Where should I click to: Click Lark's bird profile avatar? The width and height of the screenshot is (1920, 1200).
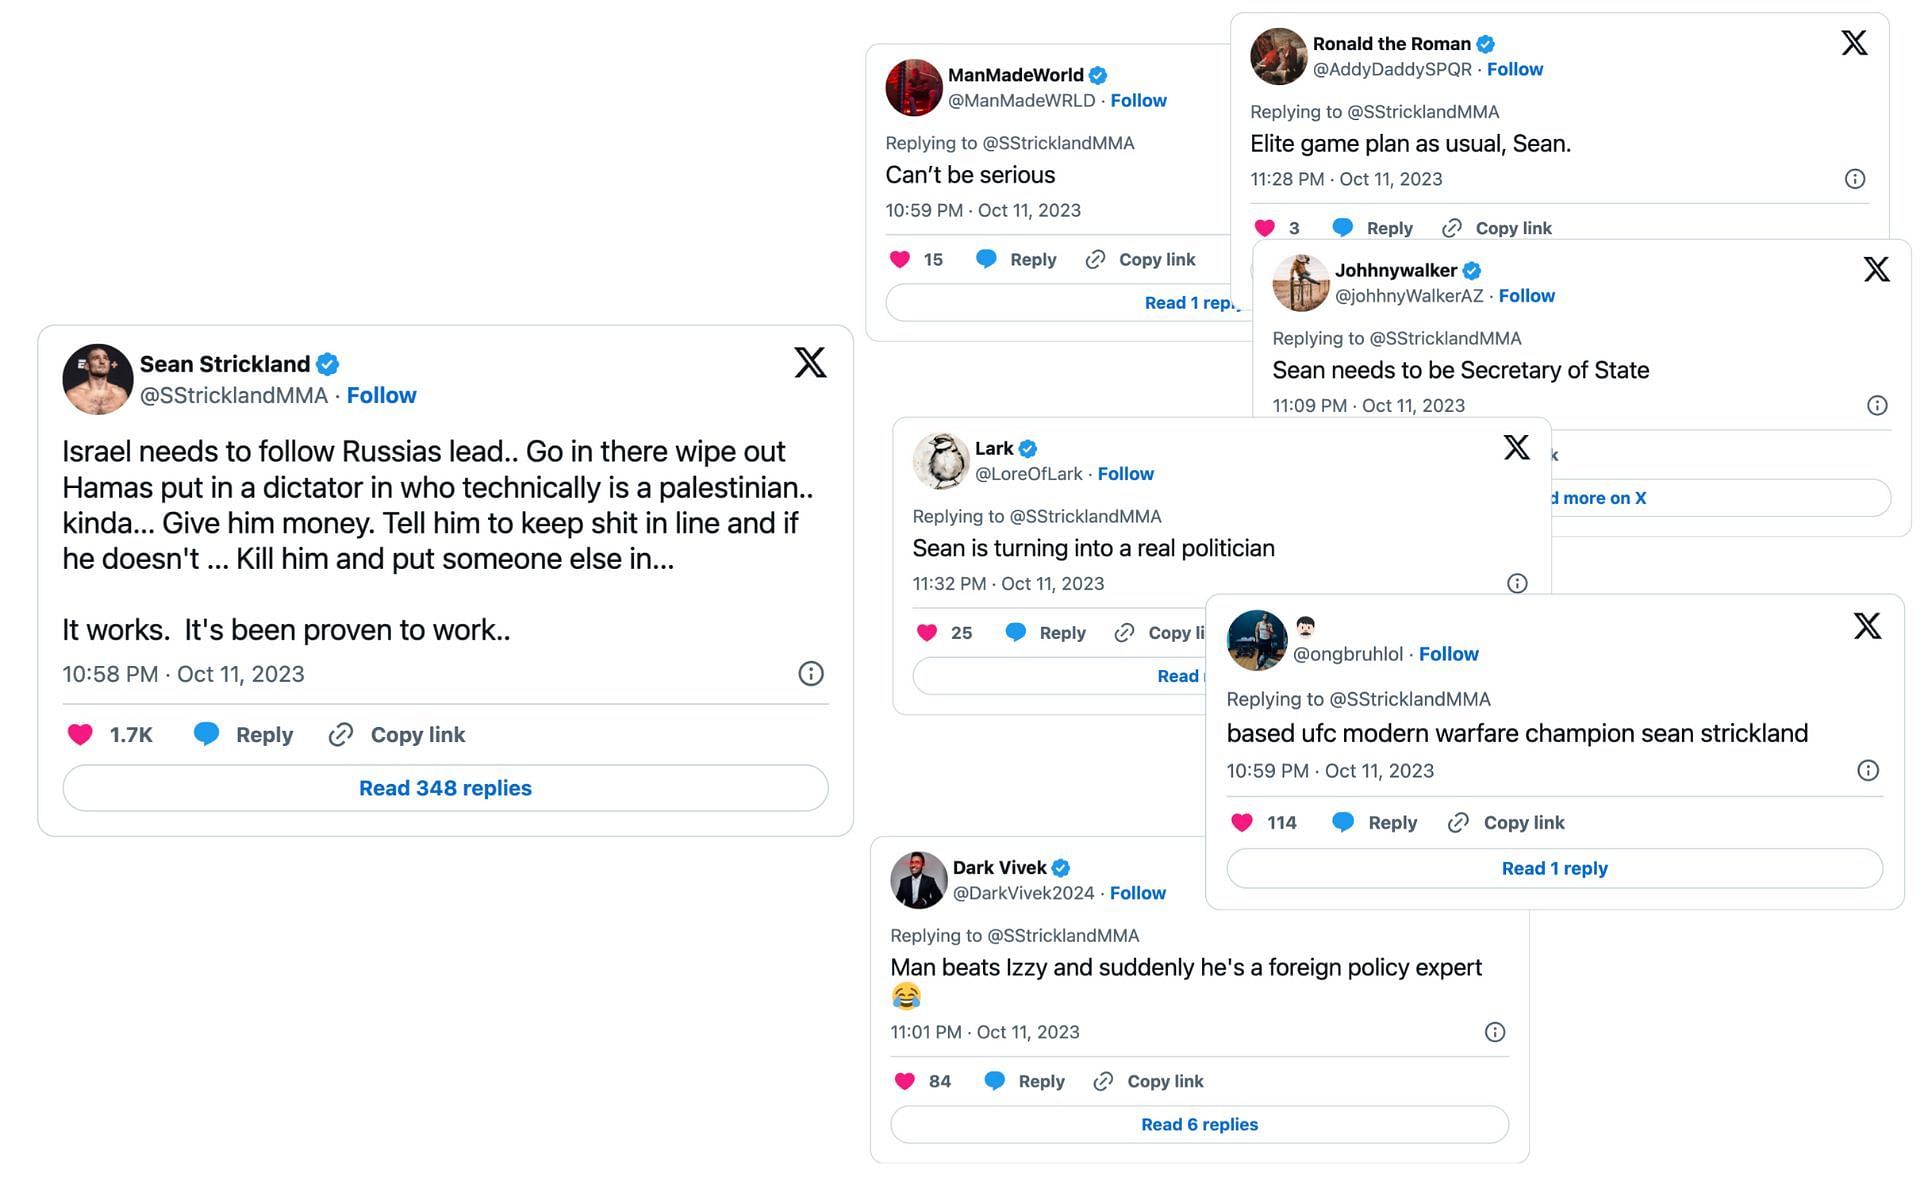tap(940, 461)
